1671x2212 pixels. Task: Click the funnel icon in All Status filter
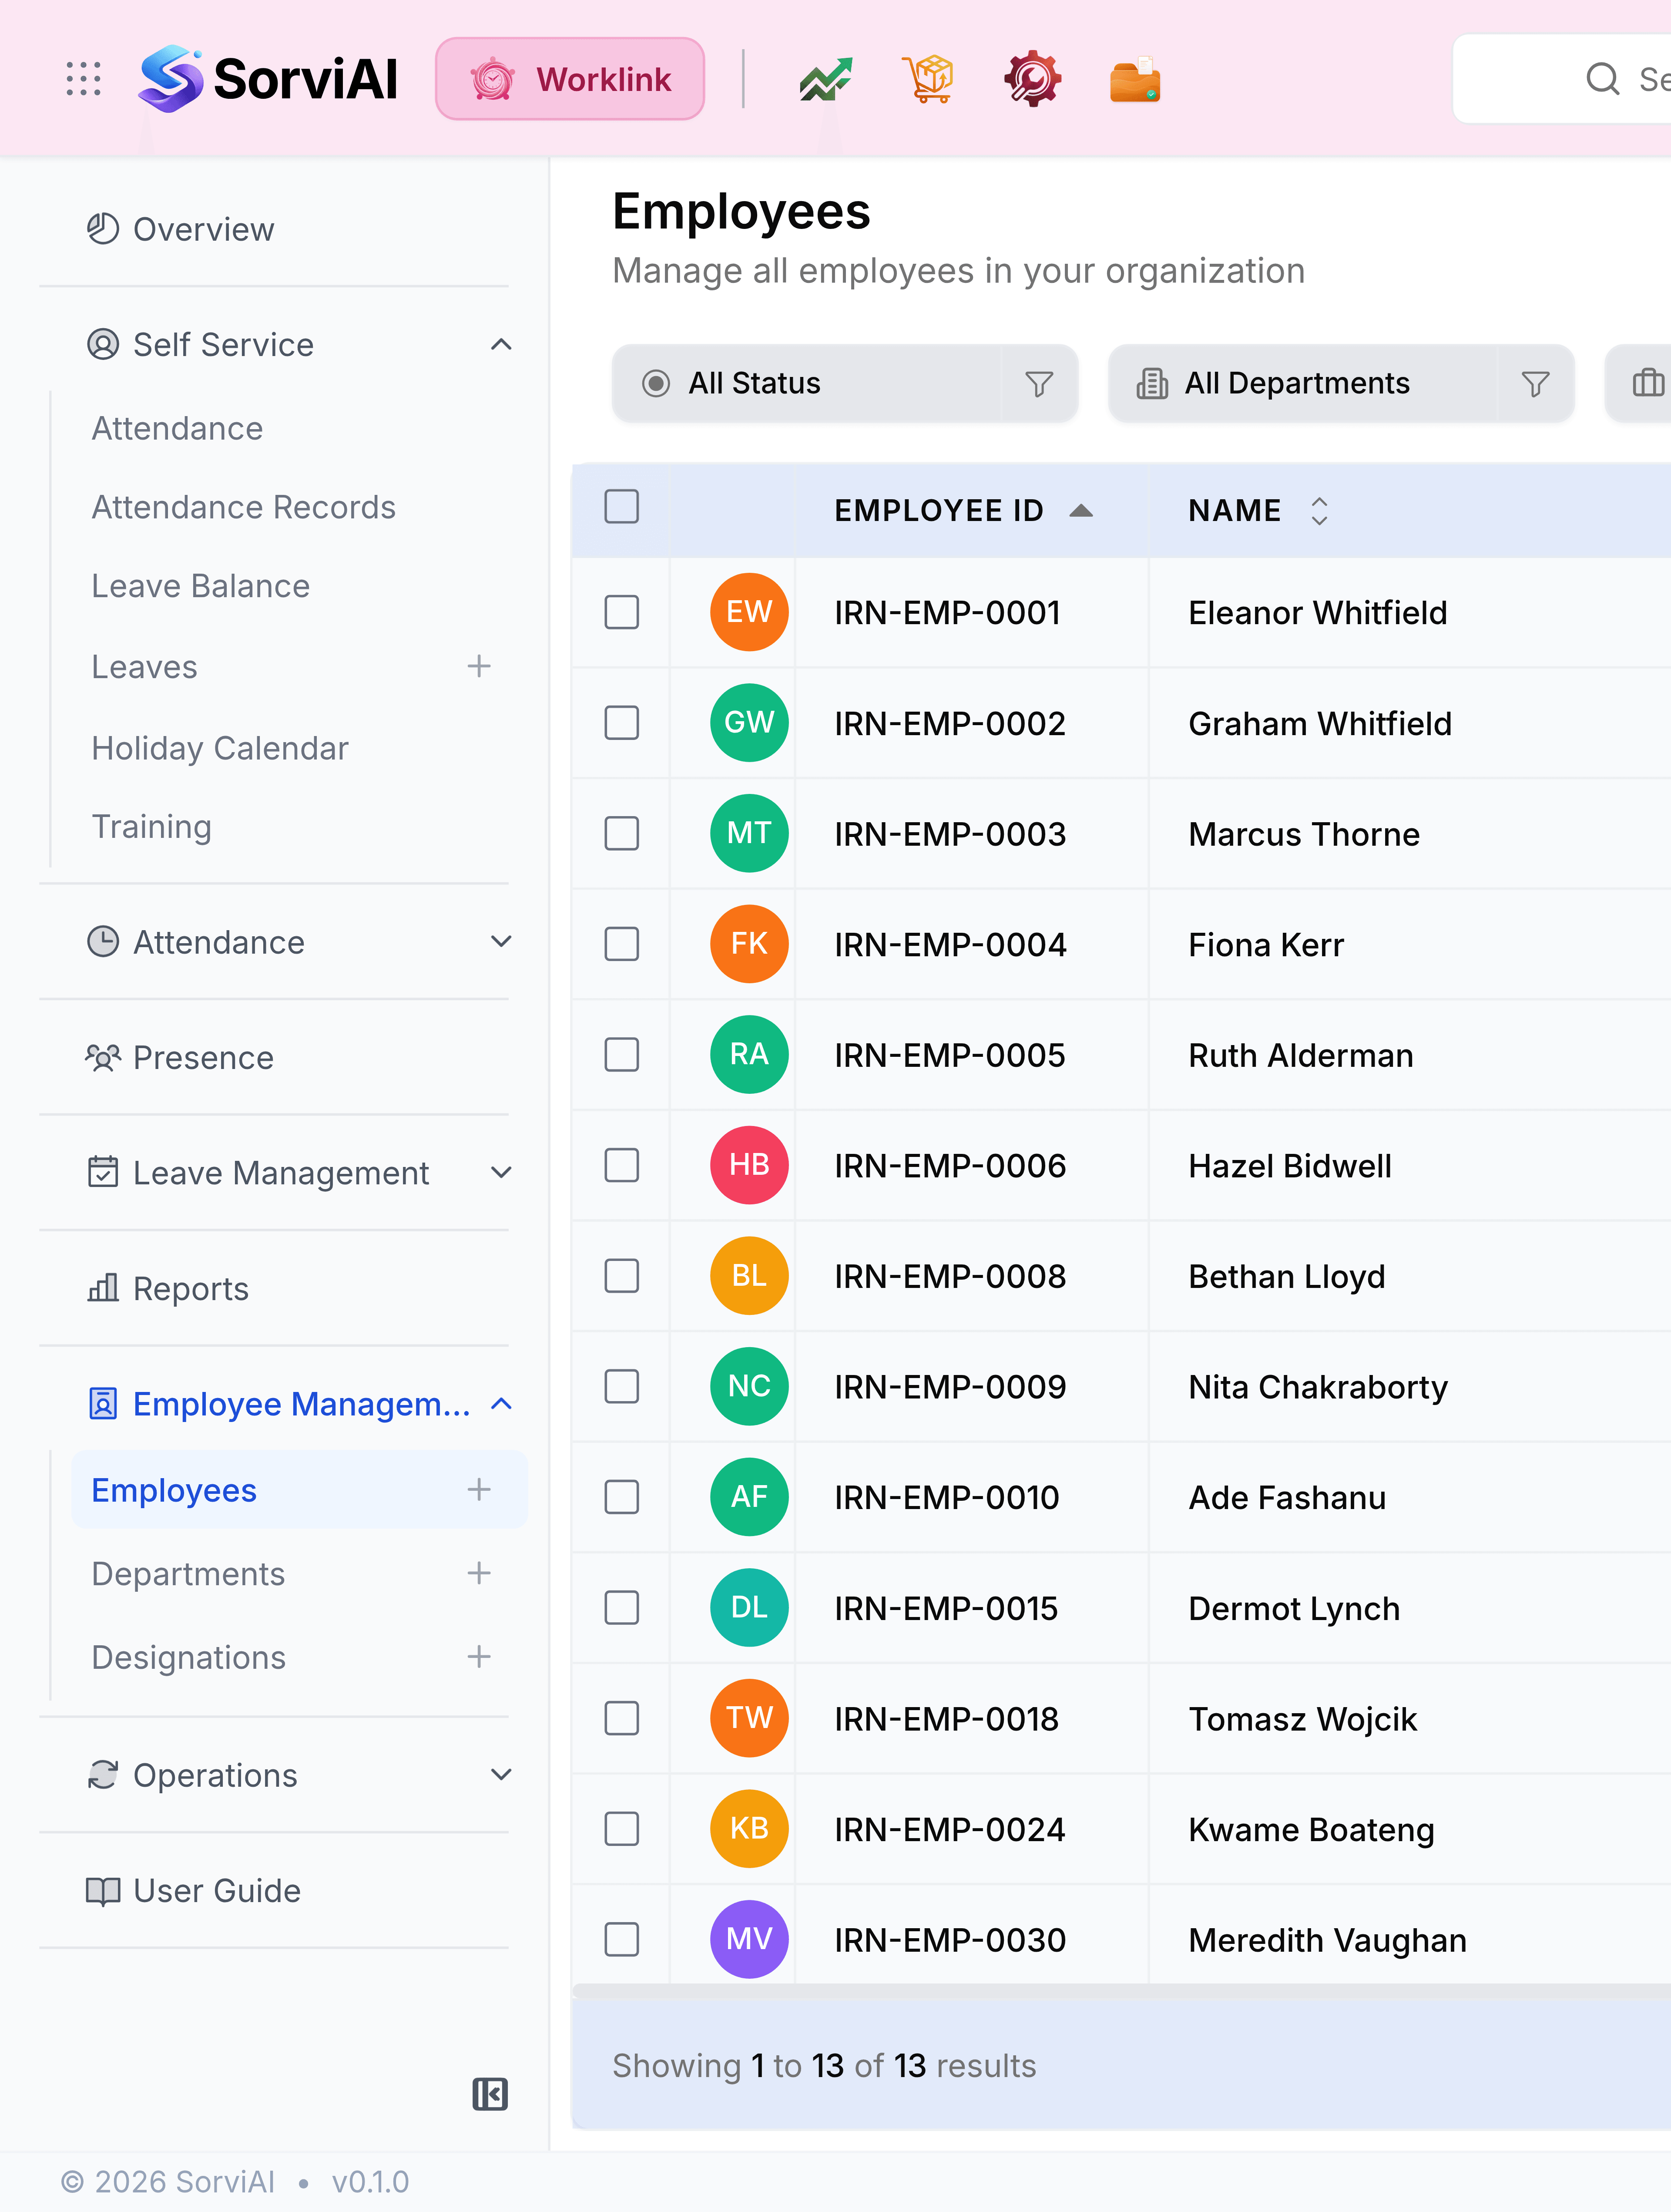click(1039, 383)
